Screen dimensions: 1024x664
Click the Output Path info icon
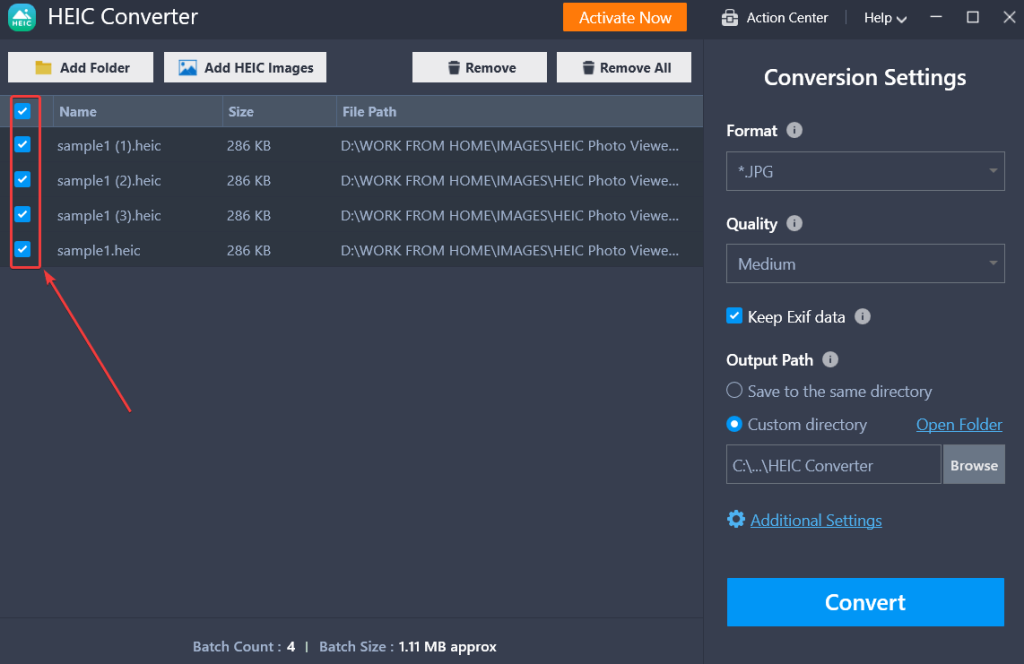click(x=830, y=360)
